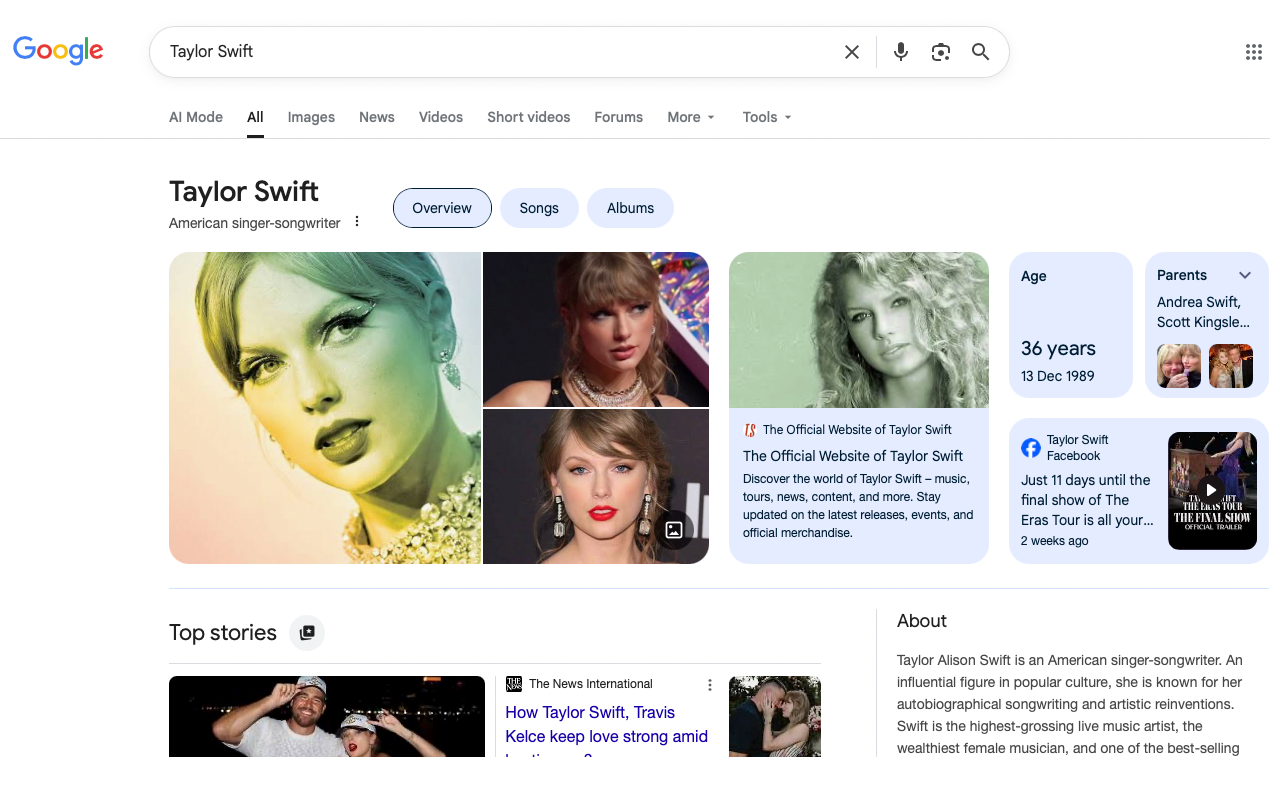Expand the Parents card chevron
This screenshot has height=800, width=1280.
tap(1245, 275)
